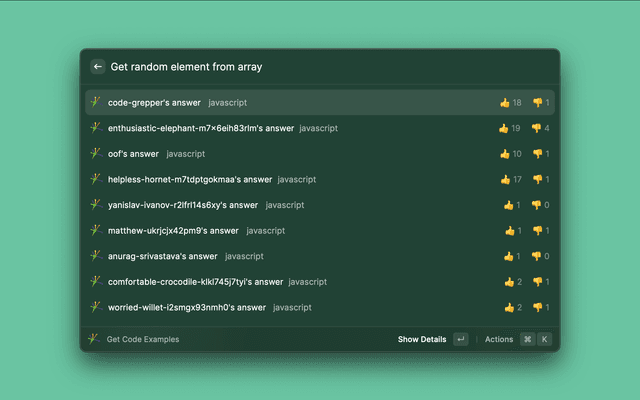This screenshot has width=640, height=400.
Task: Click Grepper icon beside yanislav-ivanov's answer
Action: 96,205
